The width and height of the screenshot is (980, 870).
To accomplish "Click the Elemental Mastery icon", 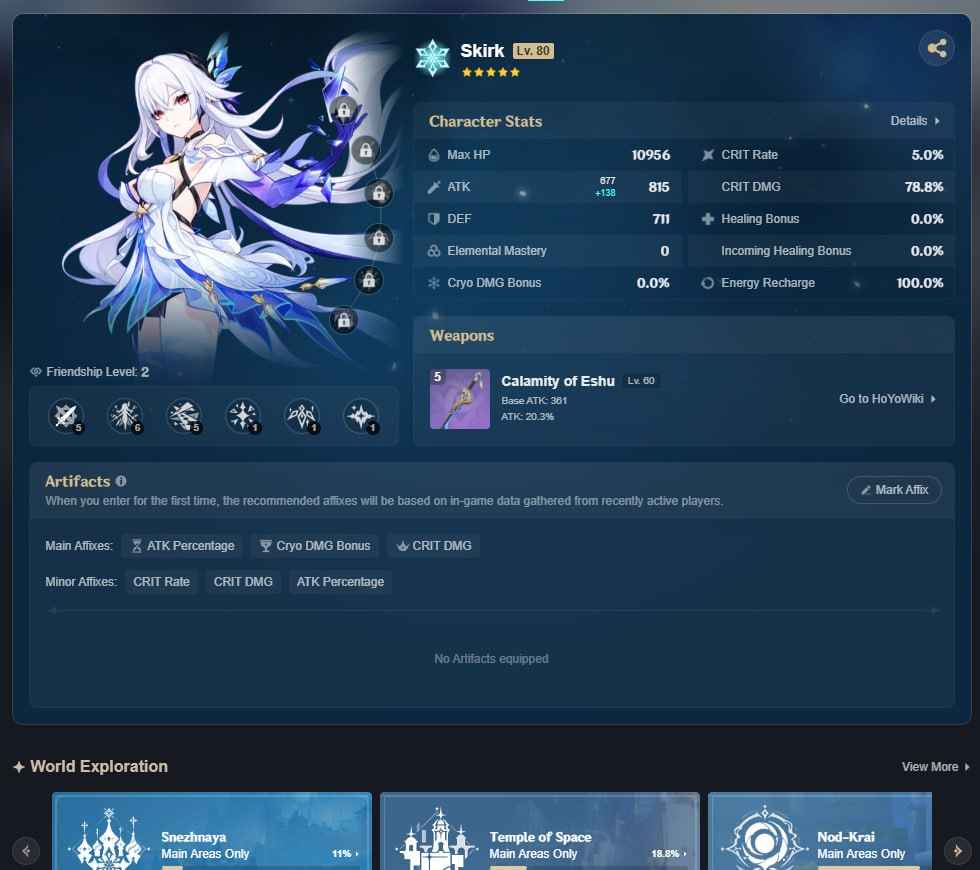I will pos(434,251).
